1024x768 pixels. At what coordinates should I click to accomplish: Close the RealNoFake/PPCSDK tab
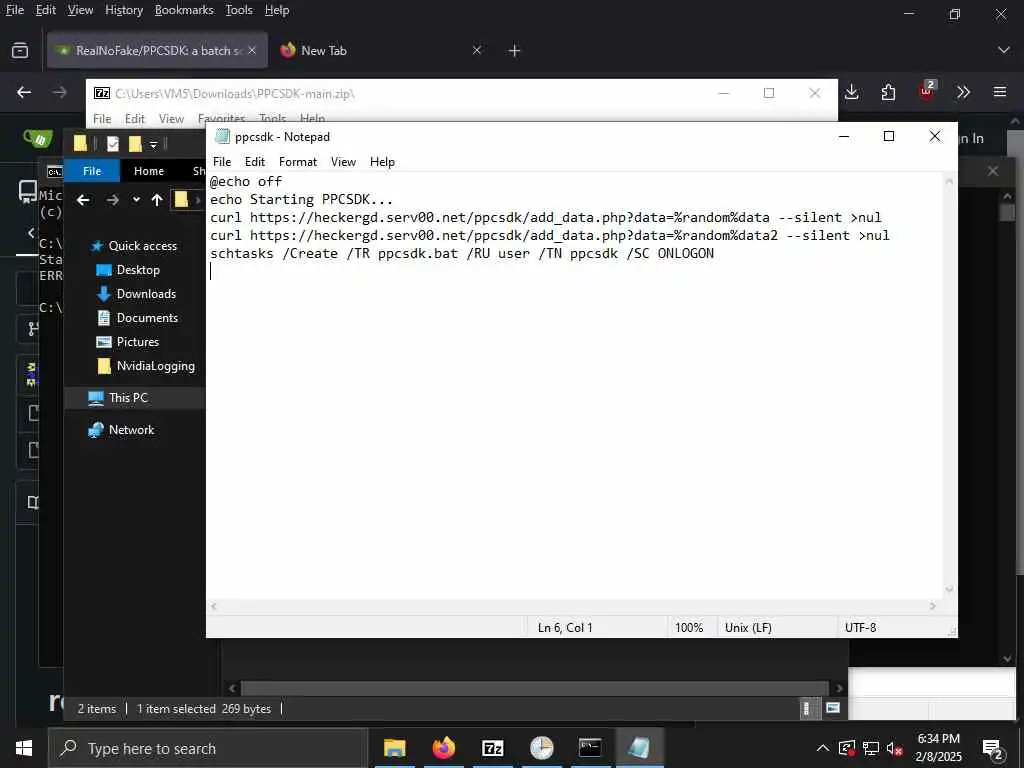click(x=252, y=50)
